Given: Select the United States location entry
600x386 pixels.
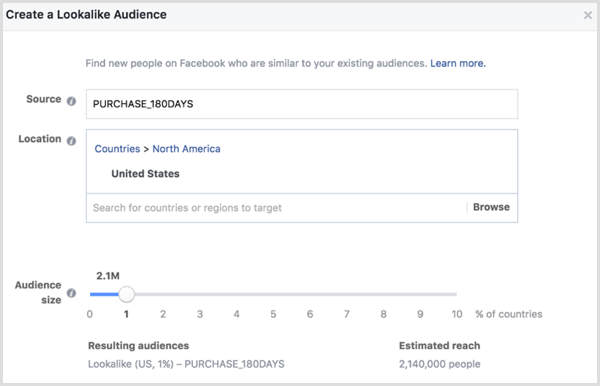Looking at the screenshot, I should 145,174.
